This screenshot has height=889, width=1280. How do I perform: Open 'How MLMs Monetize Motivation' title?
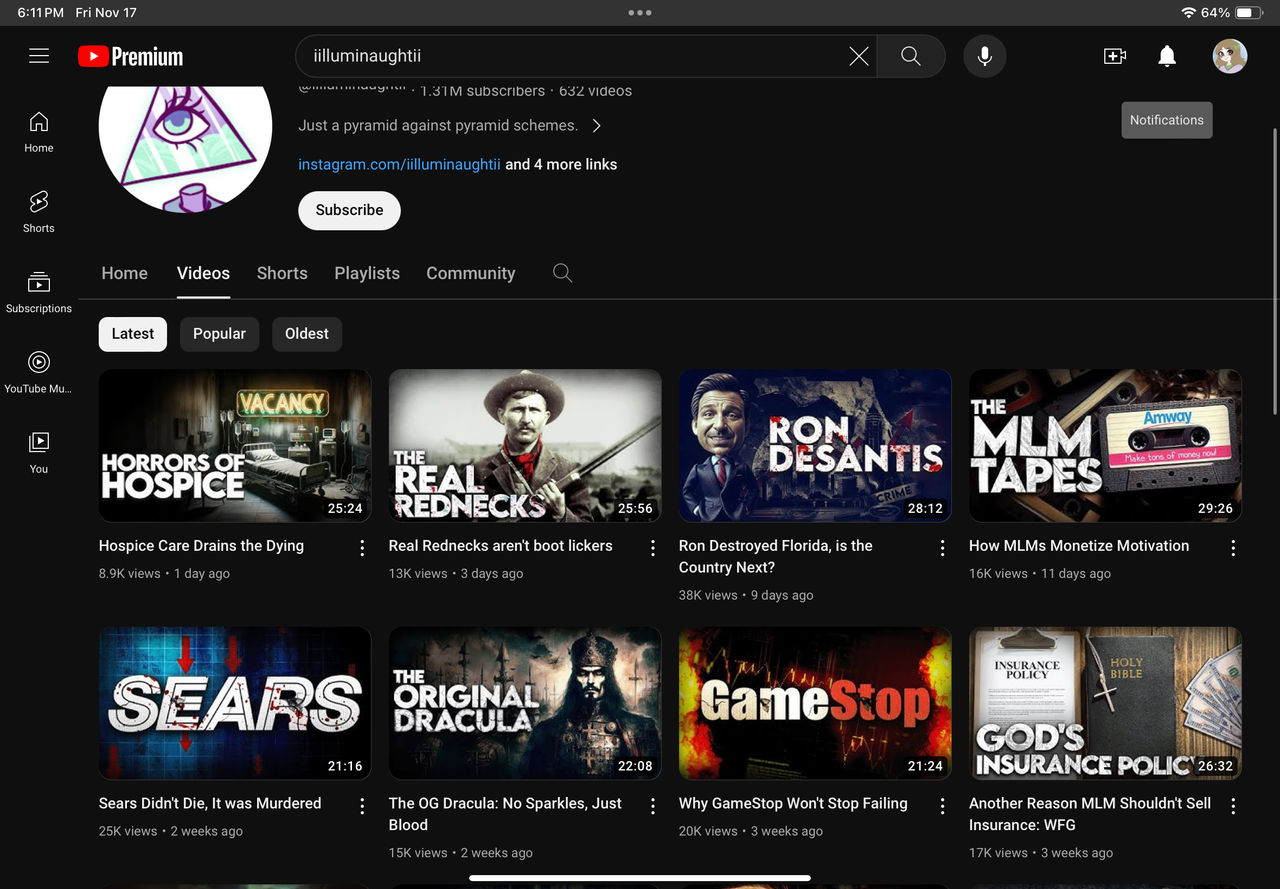[x=1079, y=546]
